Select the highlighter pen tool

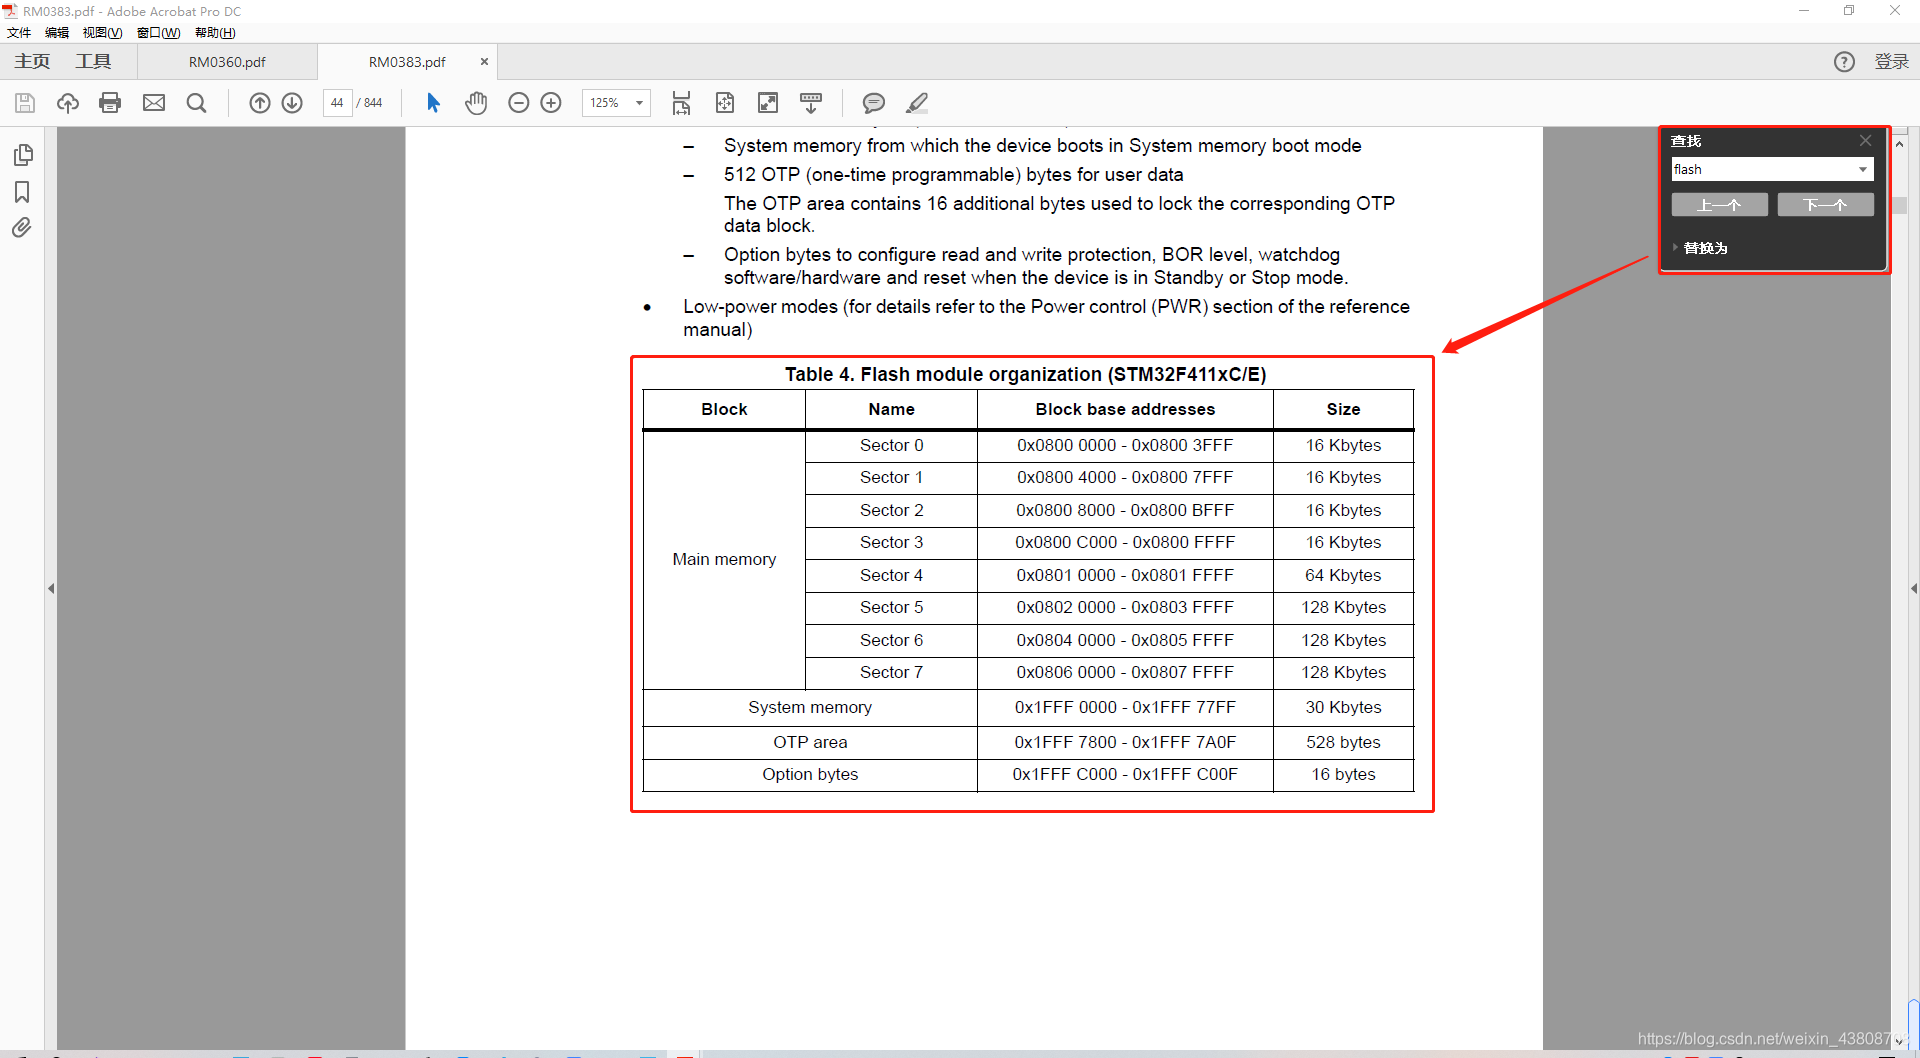click(x=917, y=103)
